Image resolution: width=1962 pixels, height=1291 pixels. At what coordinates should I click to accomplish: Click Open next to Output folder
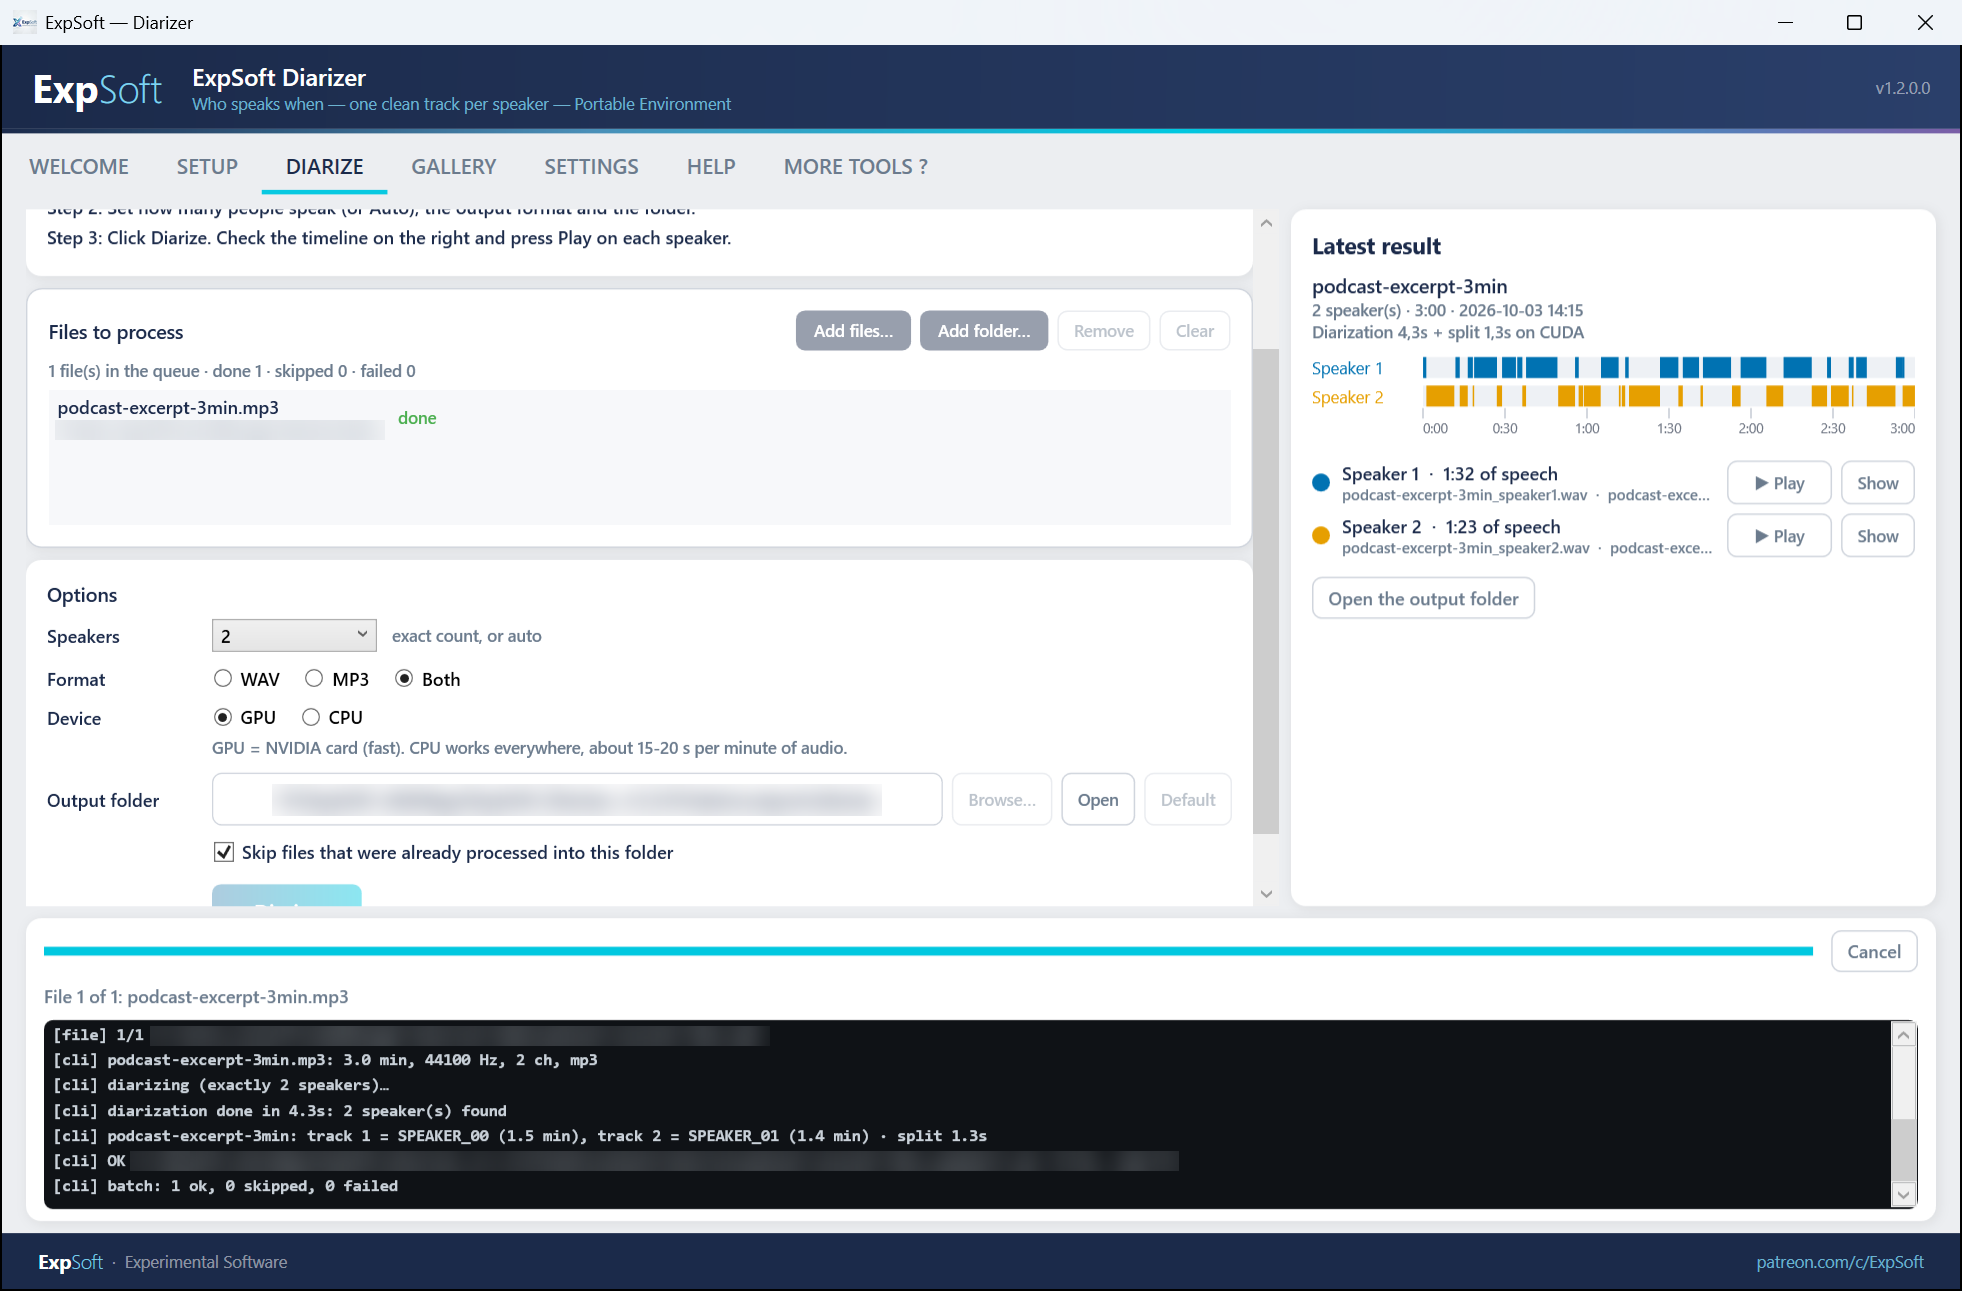click(1098, 799)
